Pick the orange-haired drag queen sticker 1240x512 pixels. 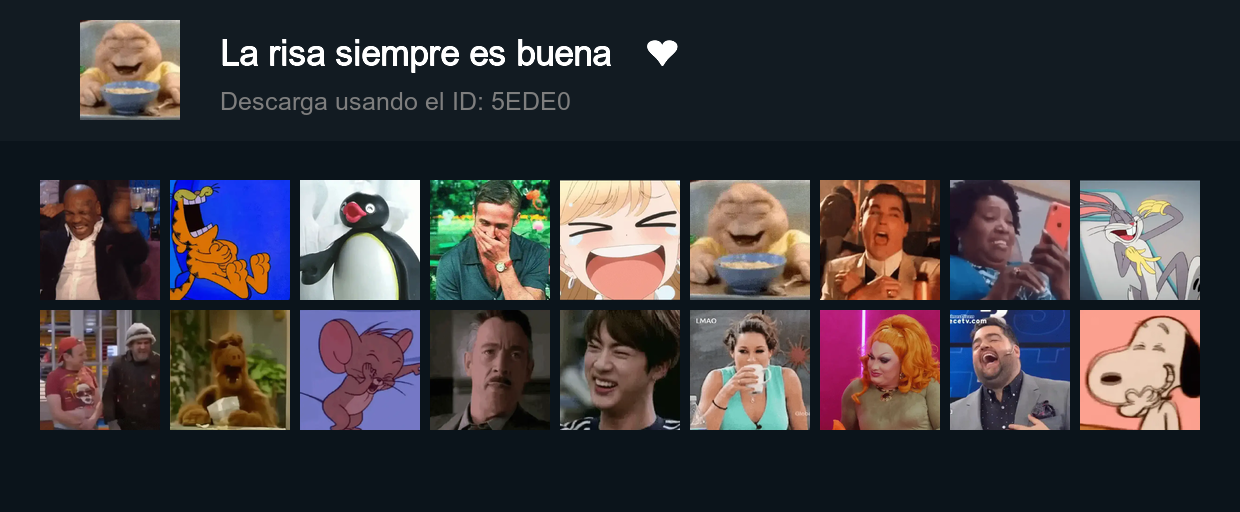pyautogui.click(x=880, y=370)
